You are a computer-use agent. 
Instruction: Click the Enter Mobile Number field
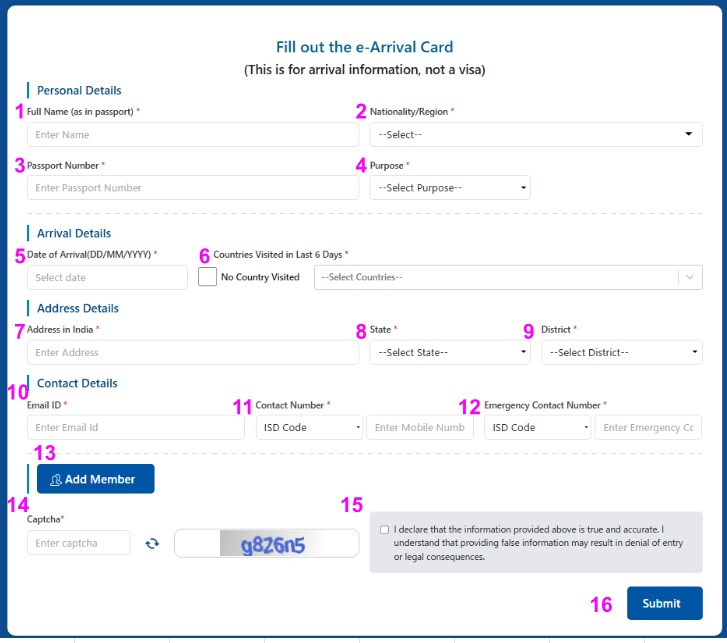coord(420,427)
